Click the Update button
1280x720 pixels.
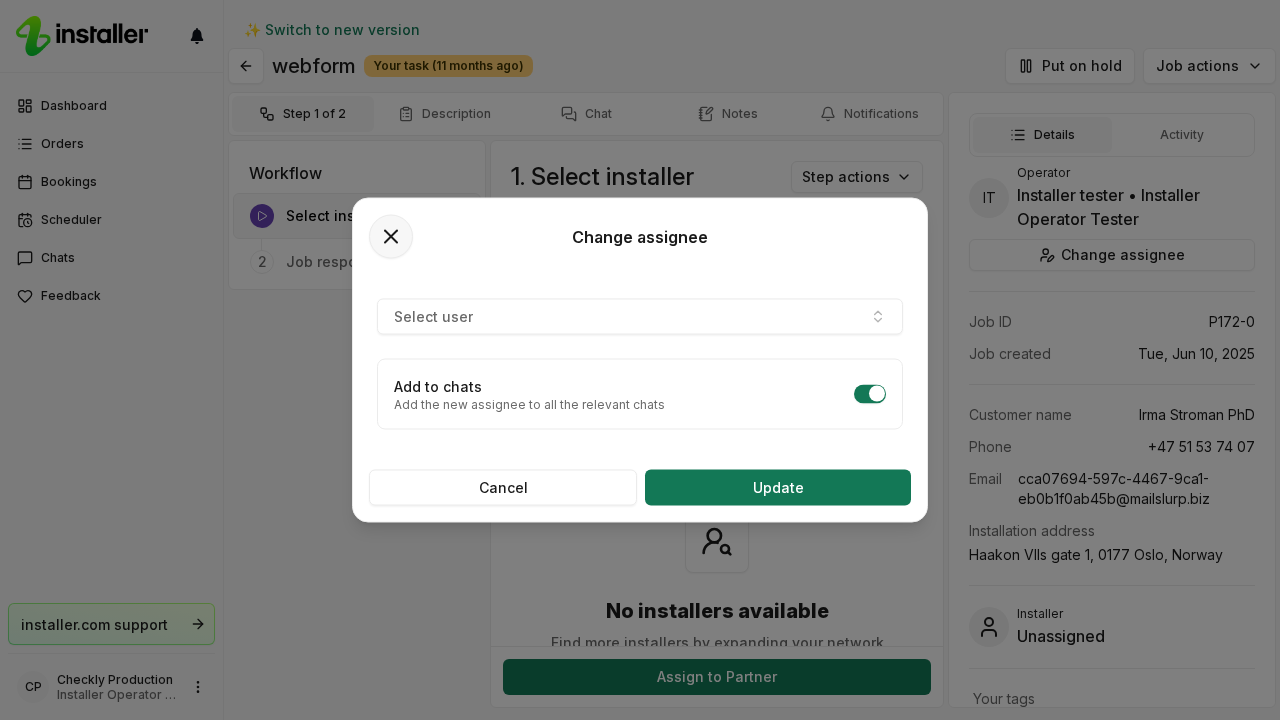[x=778, y=488]
